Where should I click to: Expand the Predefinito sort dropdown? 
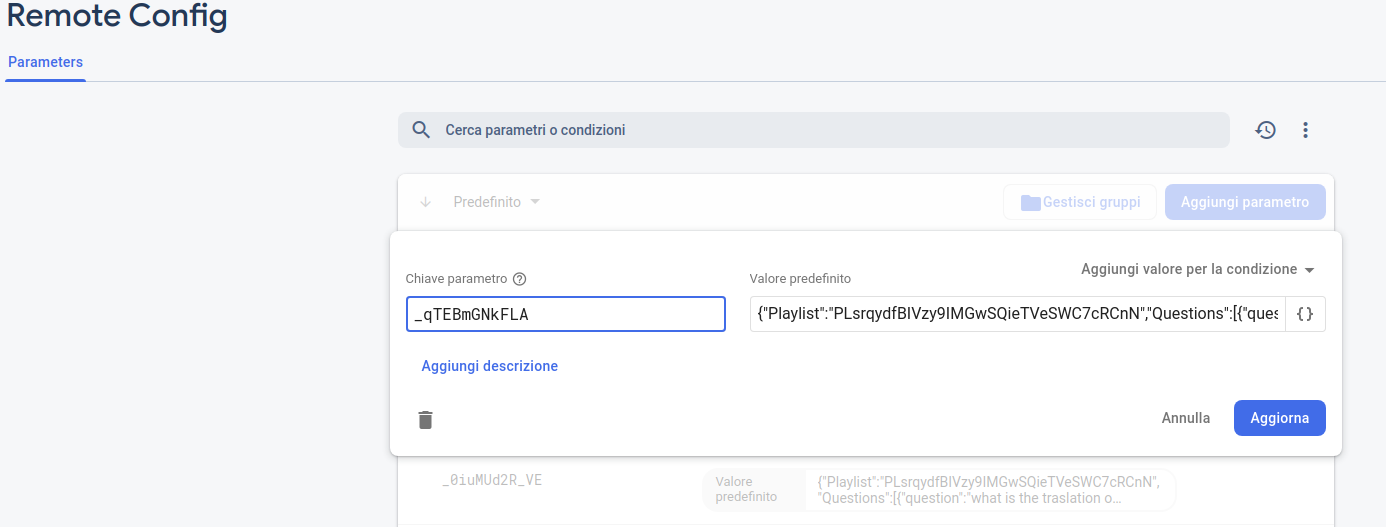point(497,202)
